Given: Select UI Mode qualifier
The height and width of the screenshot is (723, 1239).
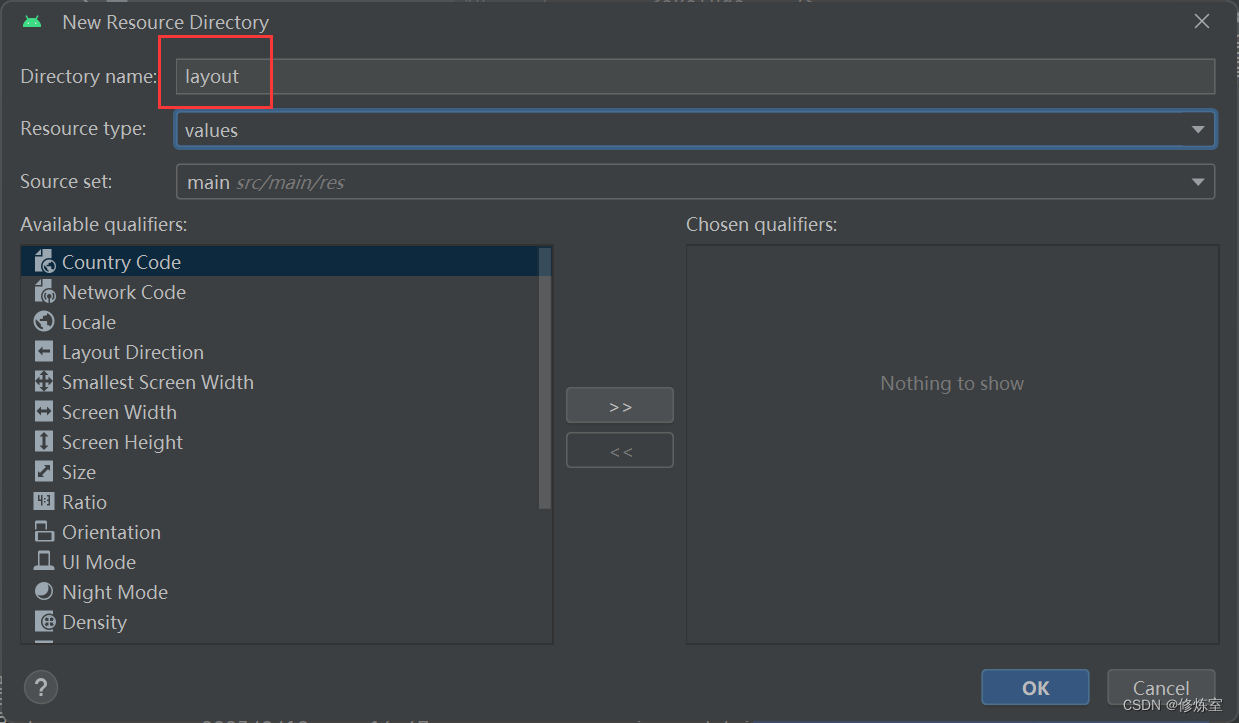Looking at the screenshot, I should [280, 562].
